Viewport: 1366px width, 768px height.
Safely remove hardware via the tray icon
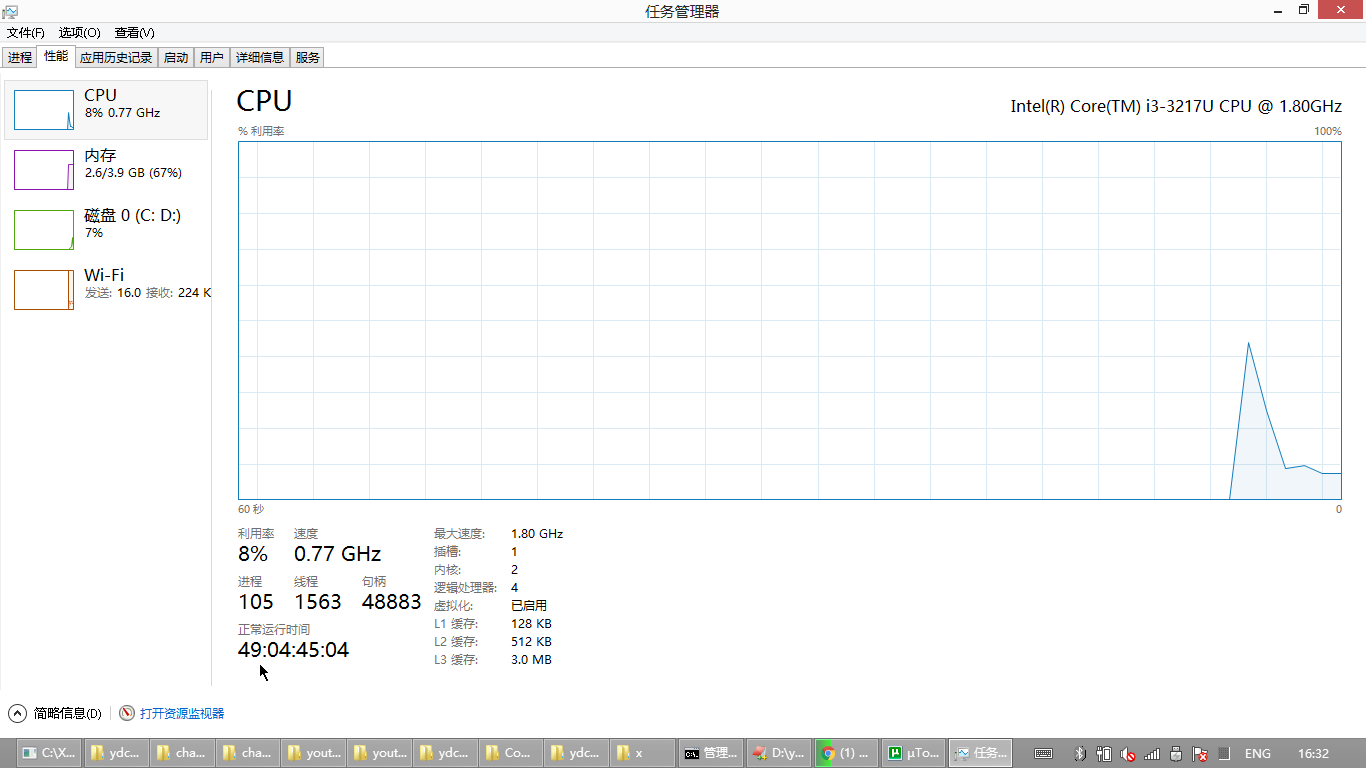pyautogui.click(x=1174, y=753)
